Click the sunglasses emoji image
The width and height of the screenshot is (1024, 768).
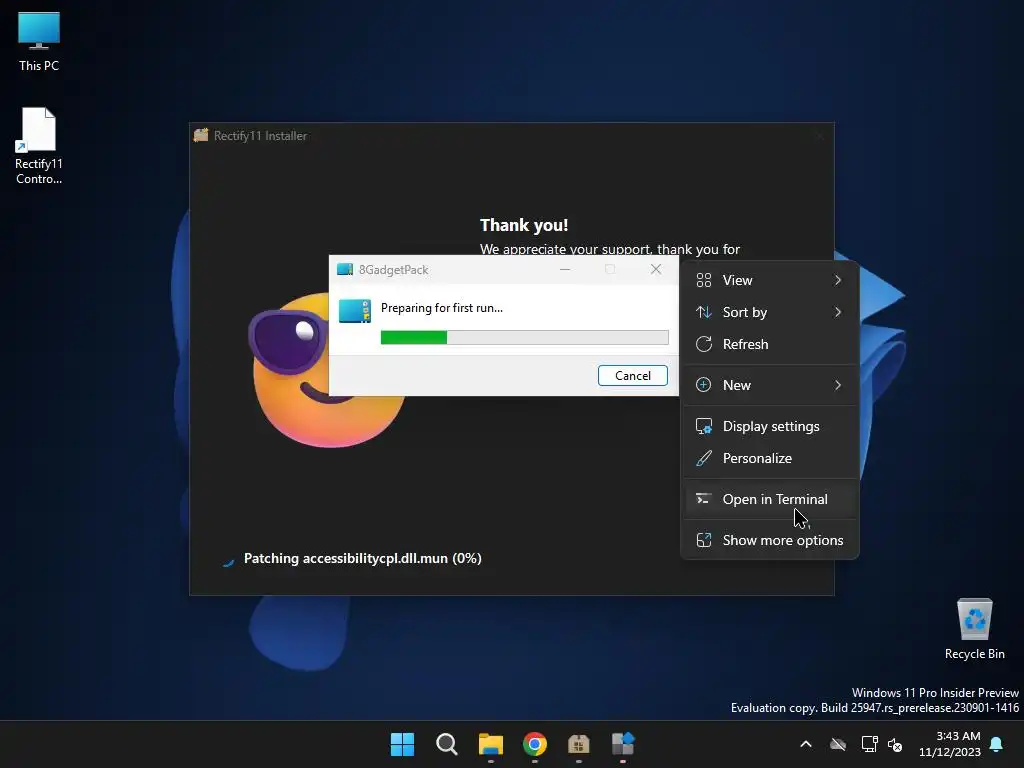point(327,370)
